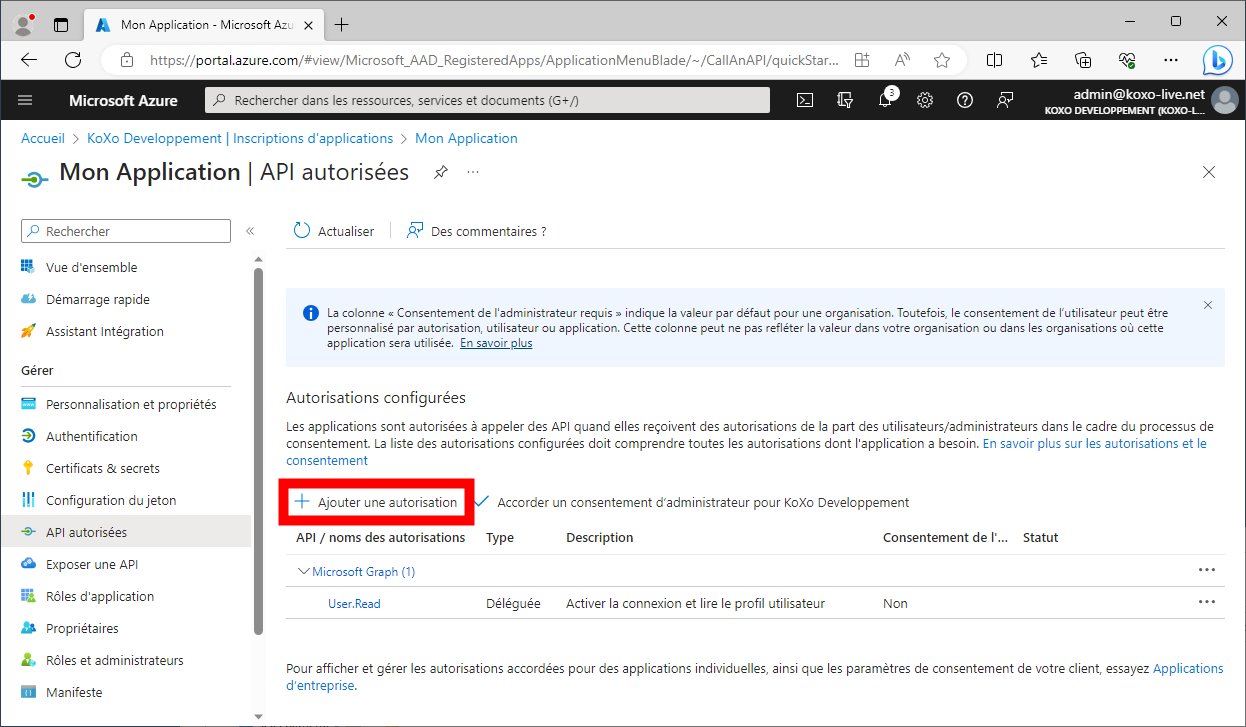Click the browser back arrow
Viewport: 1246px width, 727px height.
tap(28, 60)
